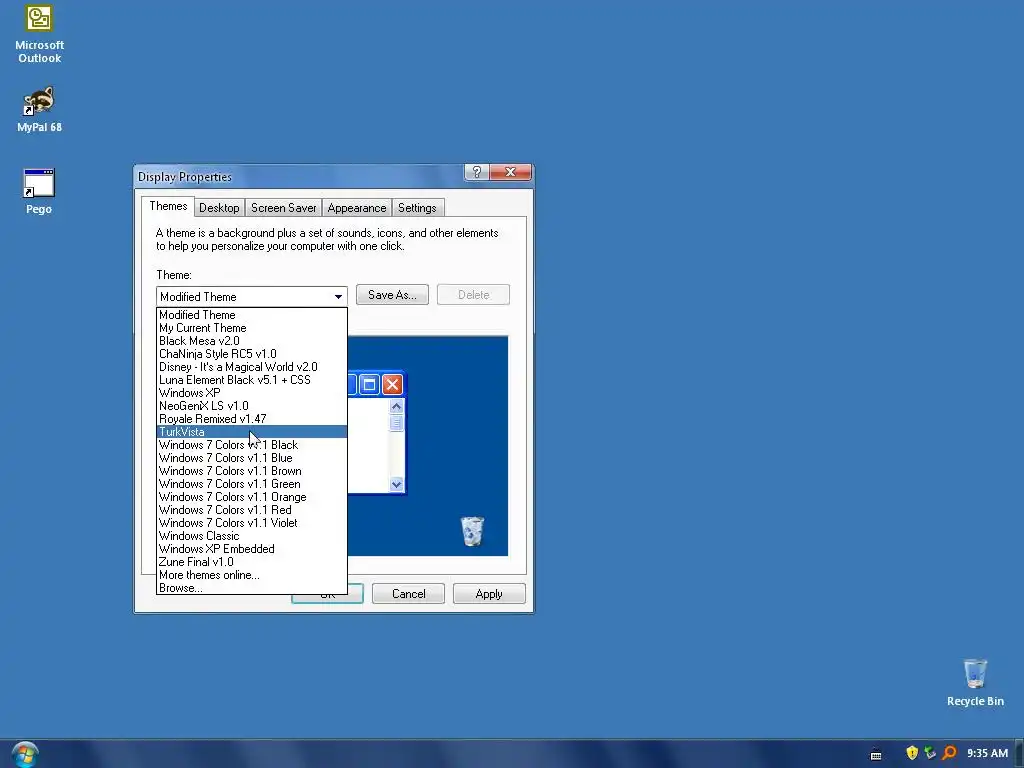This screenshot has height=768, width=1024.
Task: Select the Windows Classic theme
Action: [251, 536]
